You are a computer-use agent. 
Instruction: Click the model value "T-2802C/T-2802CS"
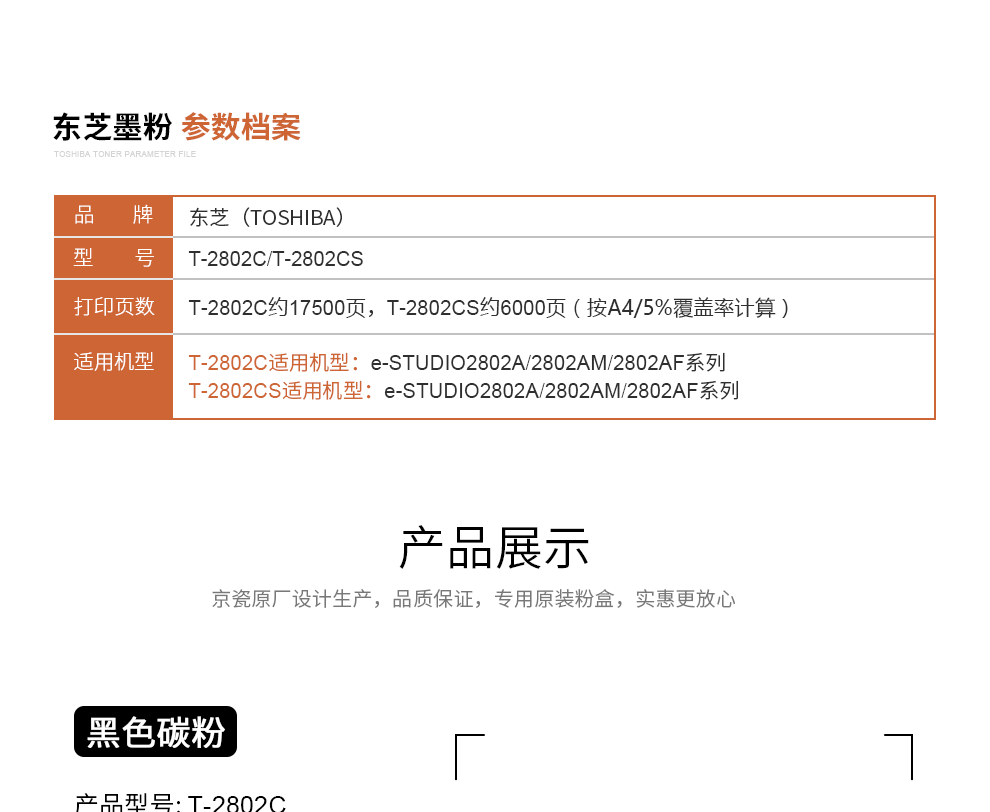[x=276, y=259]
